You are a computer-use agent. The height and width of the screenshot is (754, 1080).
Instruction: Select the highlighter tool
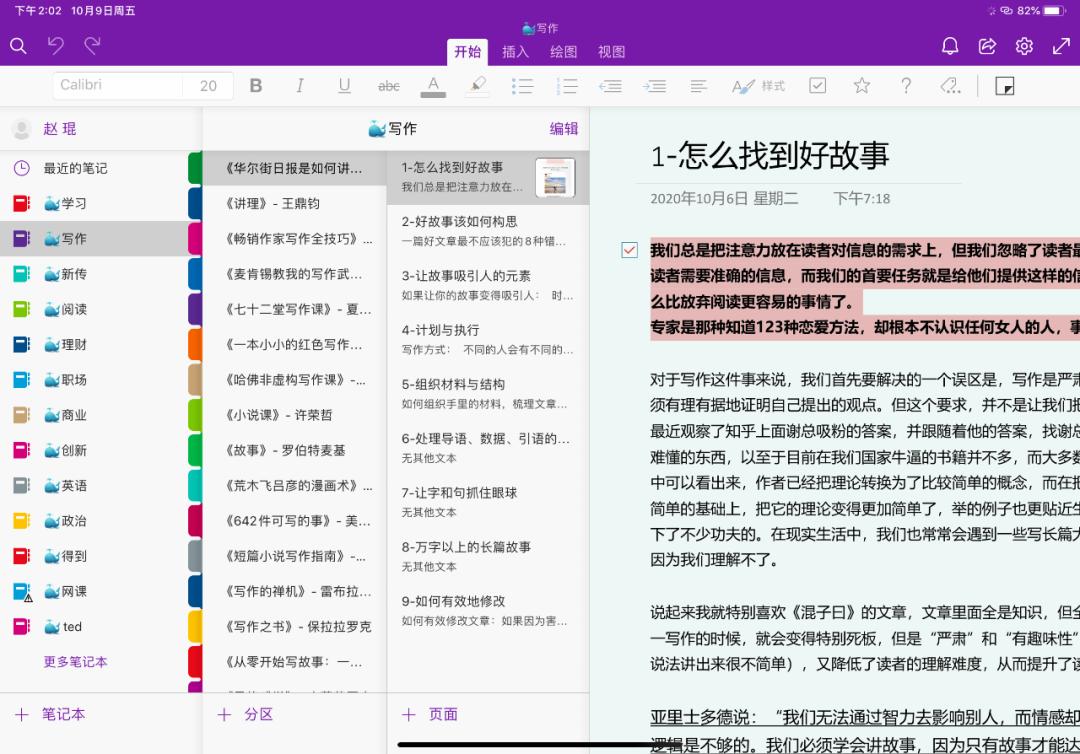(477, 86)
